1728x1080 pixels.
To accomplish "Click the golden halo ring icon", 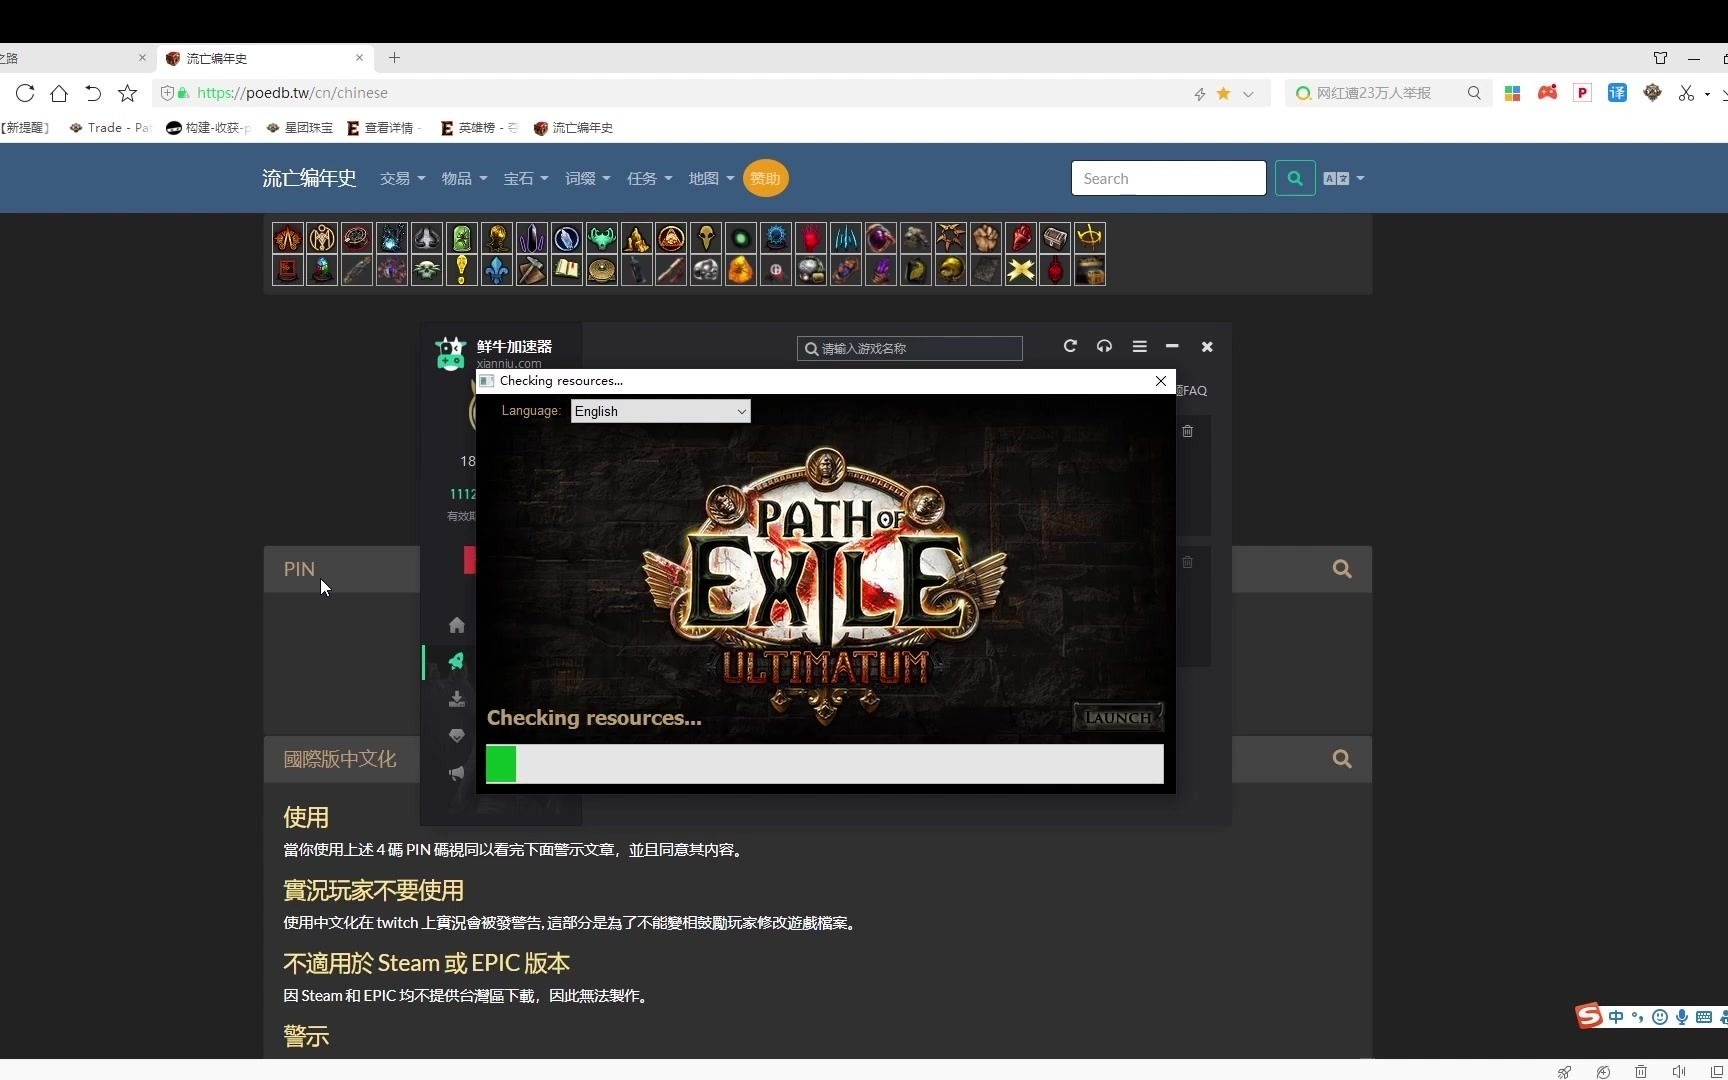I will (1090, 238).
